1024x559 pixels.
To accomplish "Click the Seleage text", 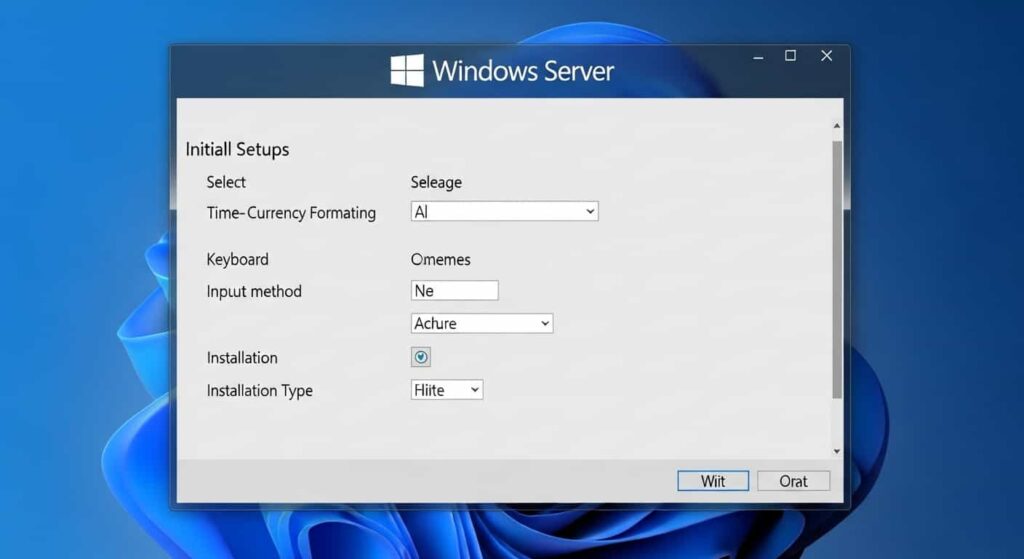I will click(436, 183).
